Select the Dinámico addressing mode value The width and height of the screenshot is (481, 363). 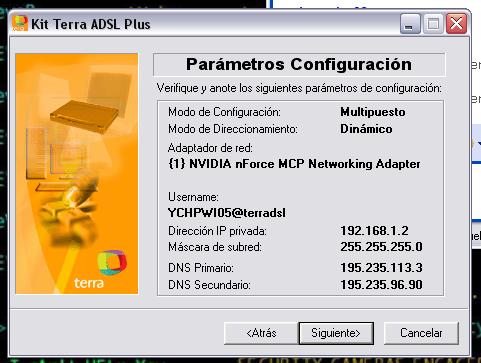[x=366, y=129]
